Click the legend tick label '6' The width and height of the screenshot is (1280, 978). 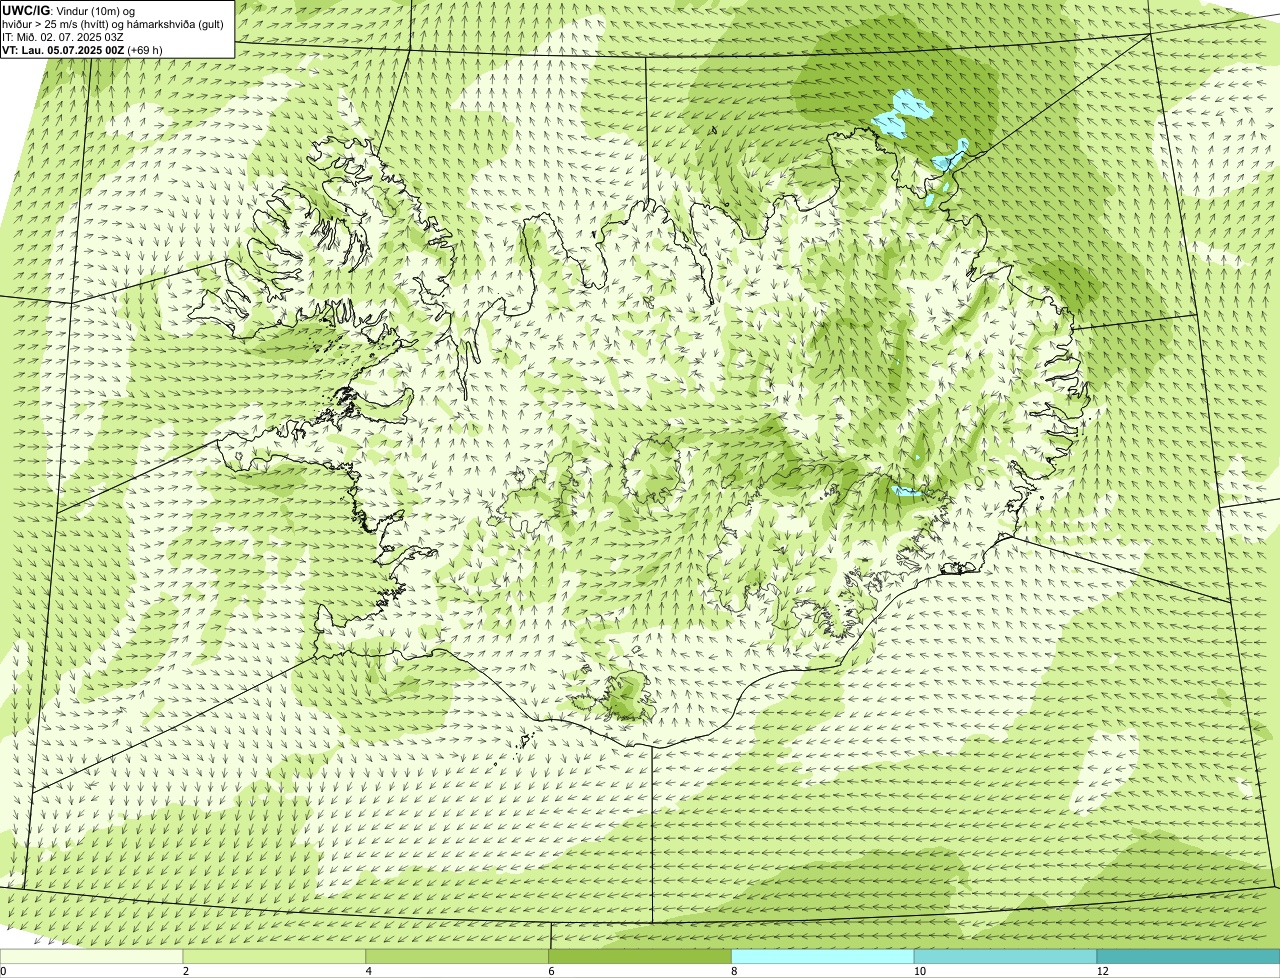551,971
